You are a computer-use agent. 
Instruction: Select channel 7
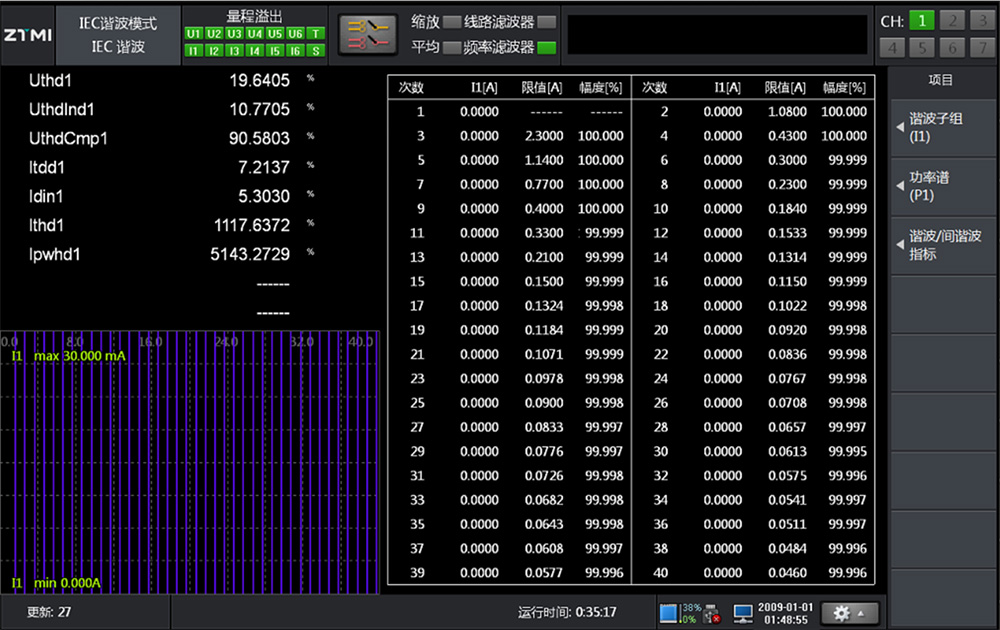[983, 48]
